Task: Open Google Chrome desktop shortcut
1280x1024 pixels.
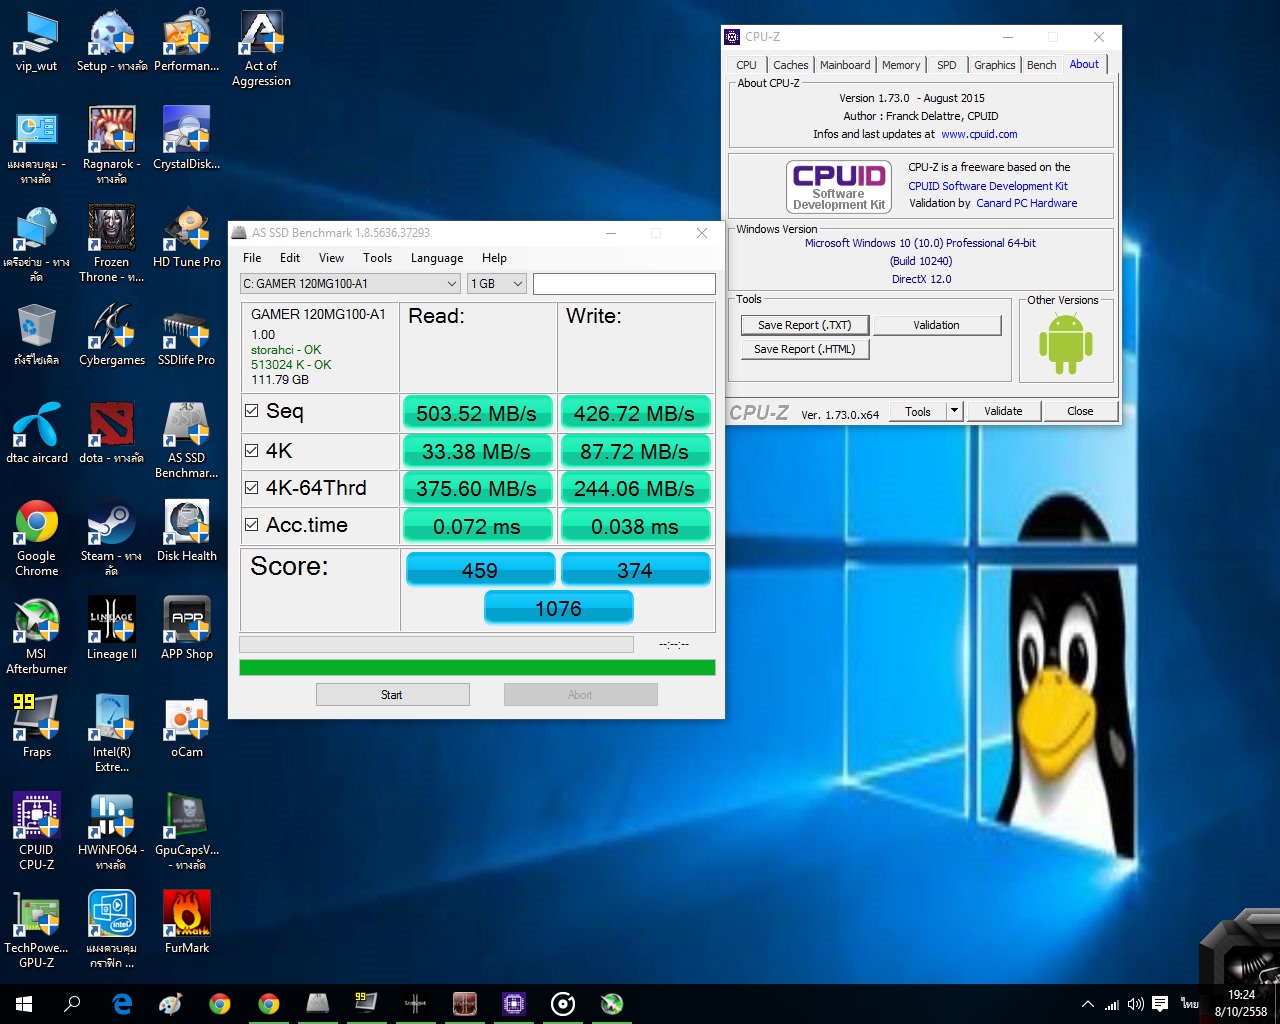Action: tap(37, 539)
